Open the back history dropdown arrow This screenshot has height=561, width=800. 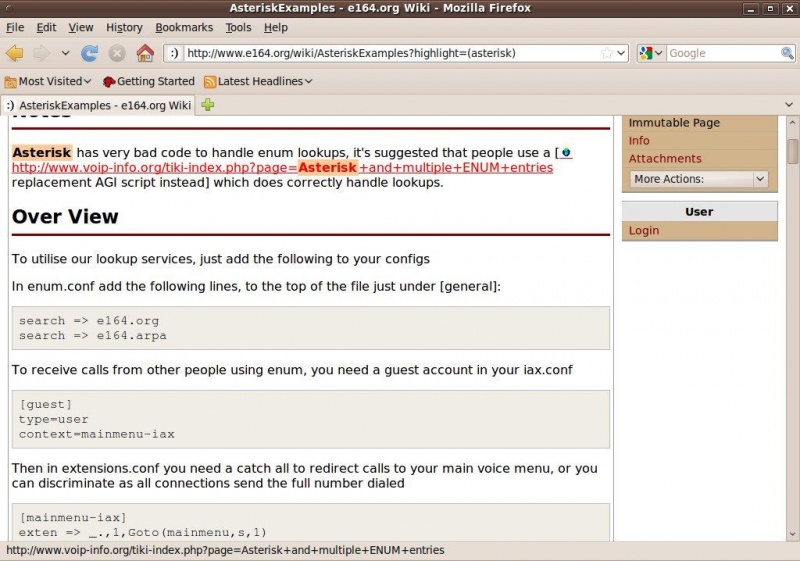[66, 53]
